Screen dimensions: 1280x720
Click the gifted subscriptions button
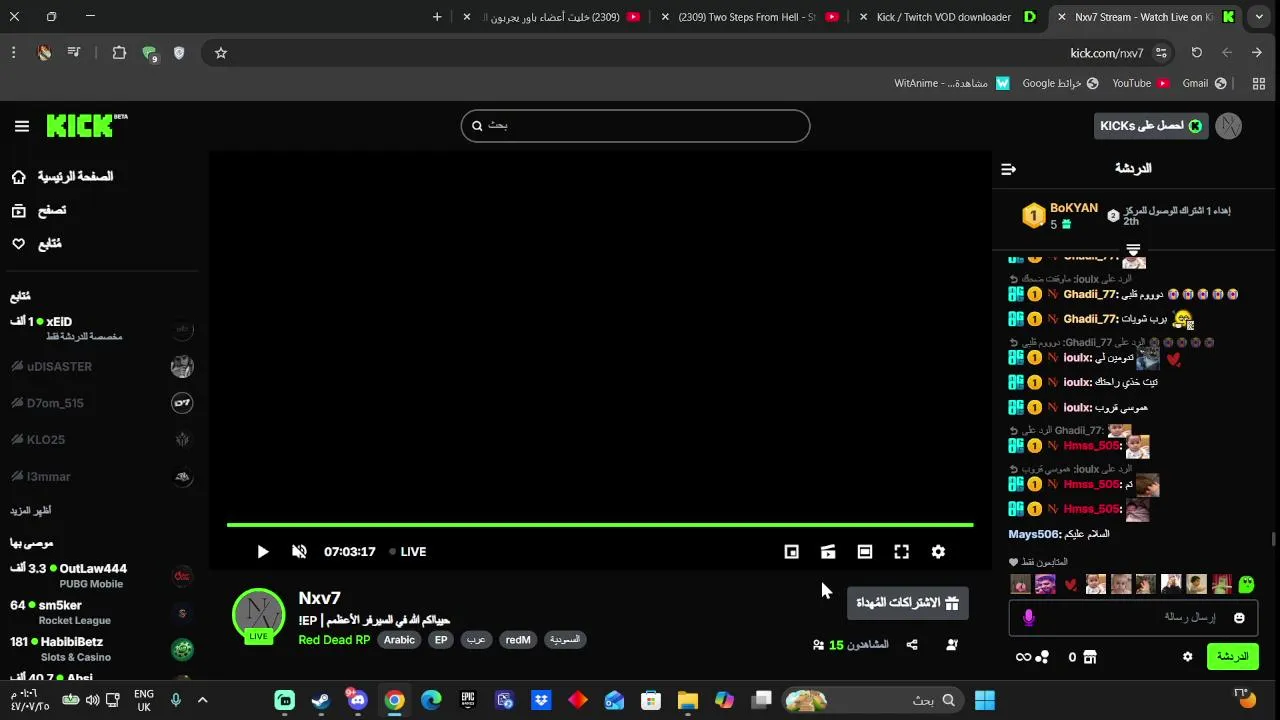click(908, 603)
